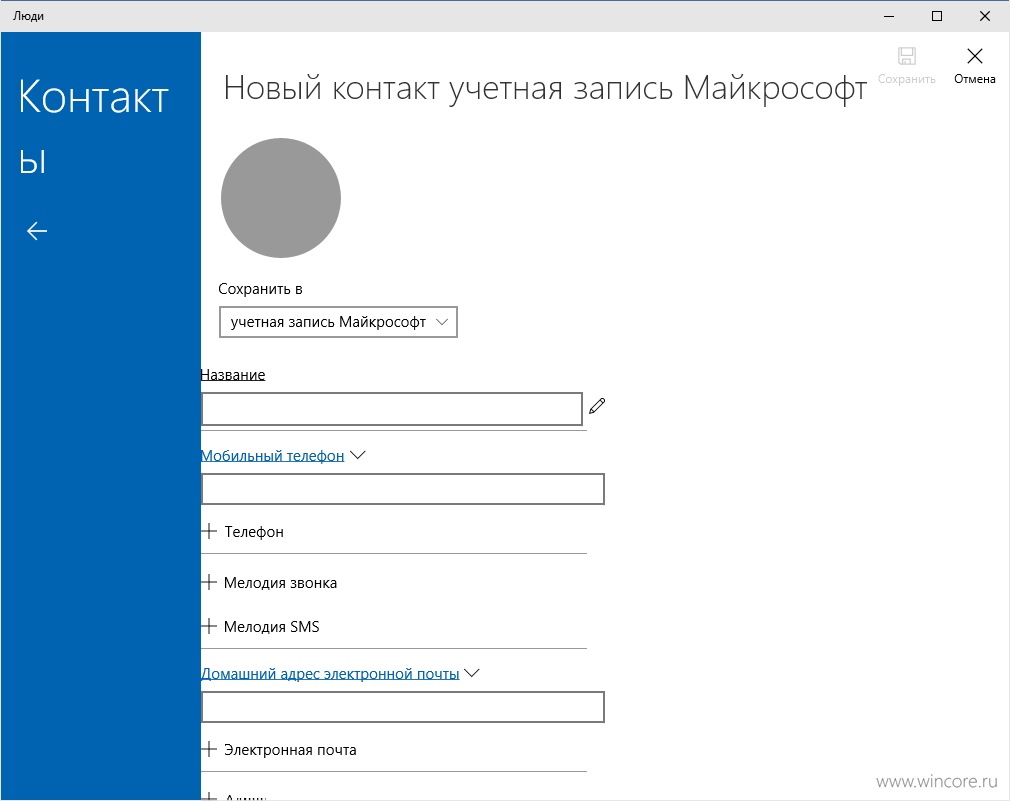Click the plus icon next to Телефон
1010x801 pixels.
pos(209,531)
